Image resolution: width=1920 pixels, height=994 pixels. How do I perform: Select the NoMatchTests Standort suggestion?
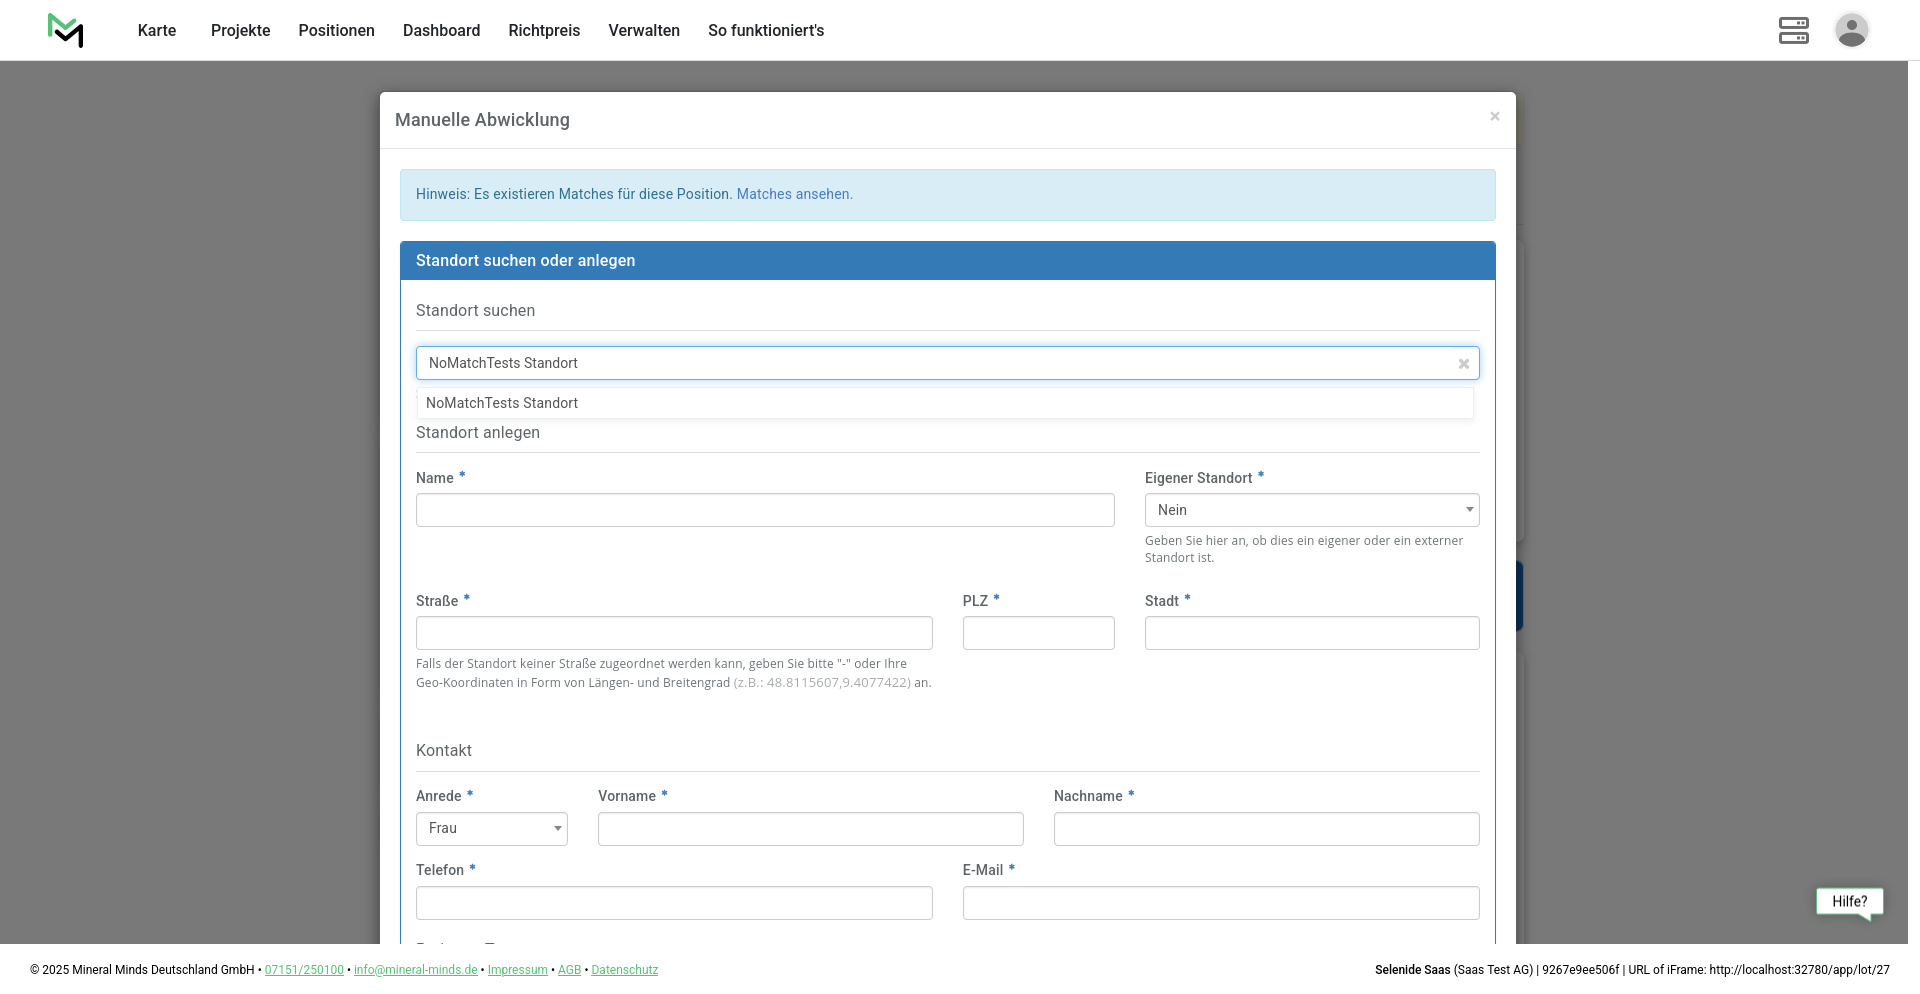(502, 403)
